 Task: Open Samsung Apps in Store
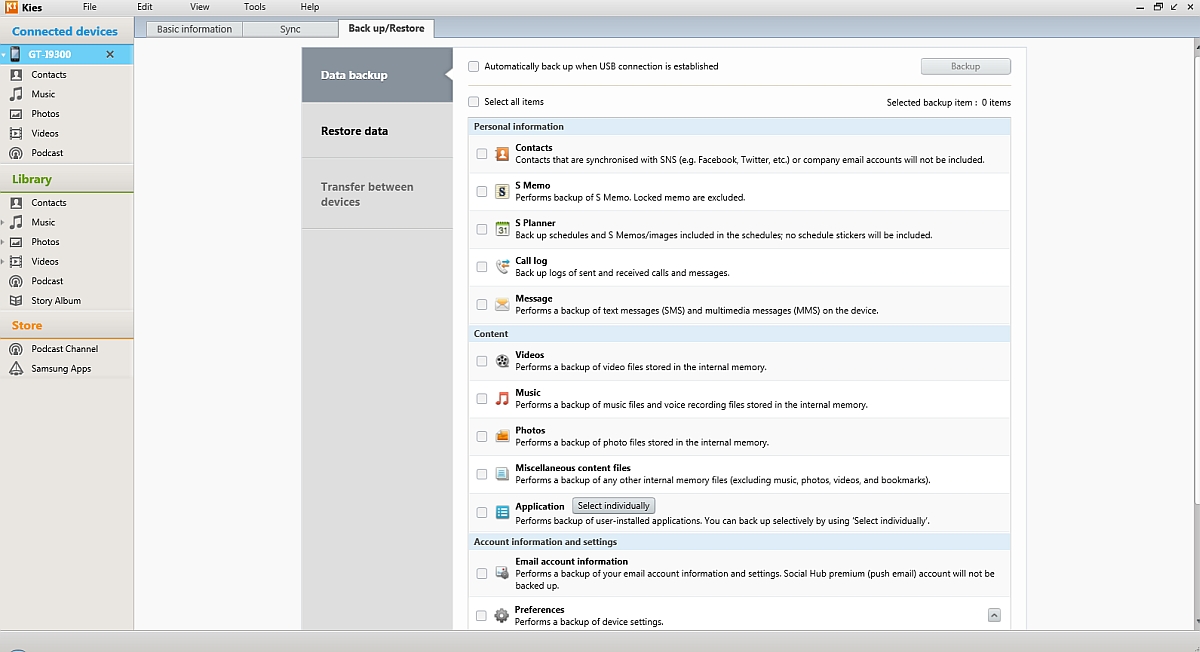[61, 368]
